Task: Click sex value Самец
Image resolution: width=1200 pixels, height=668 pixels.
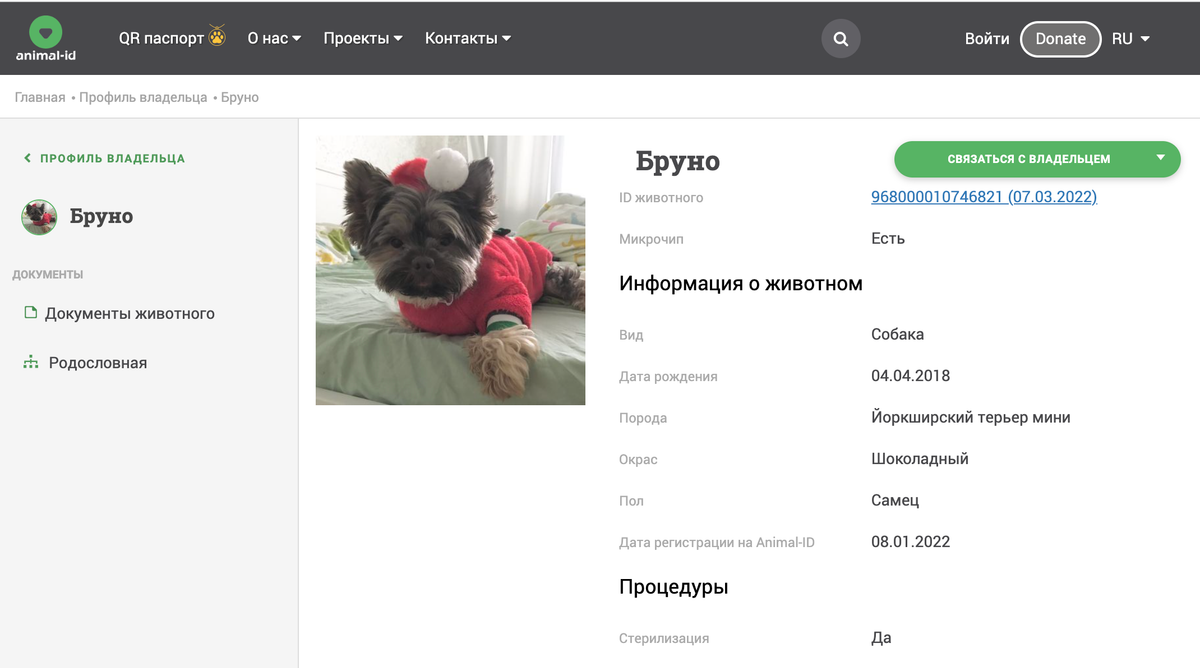Action: click(x=895, y=500)
